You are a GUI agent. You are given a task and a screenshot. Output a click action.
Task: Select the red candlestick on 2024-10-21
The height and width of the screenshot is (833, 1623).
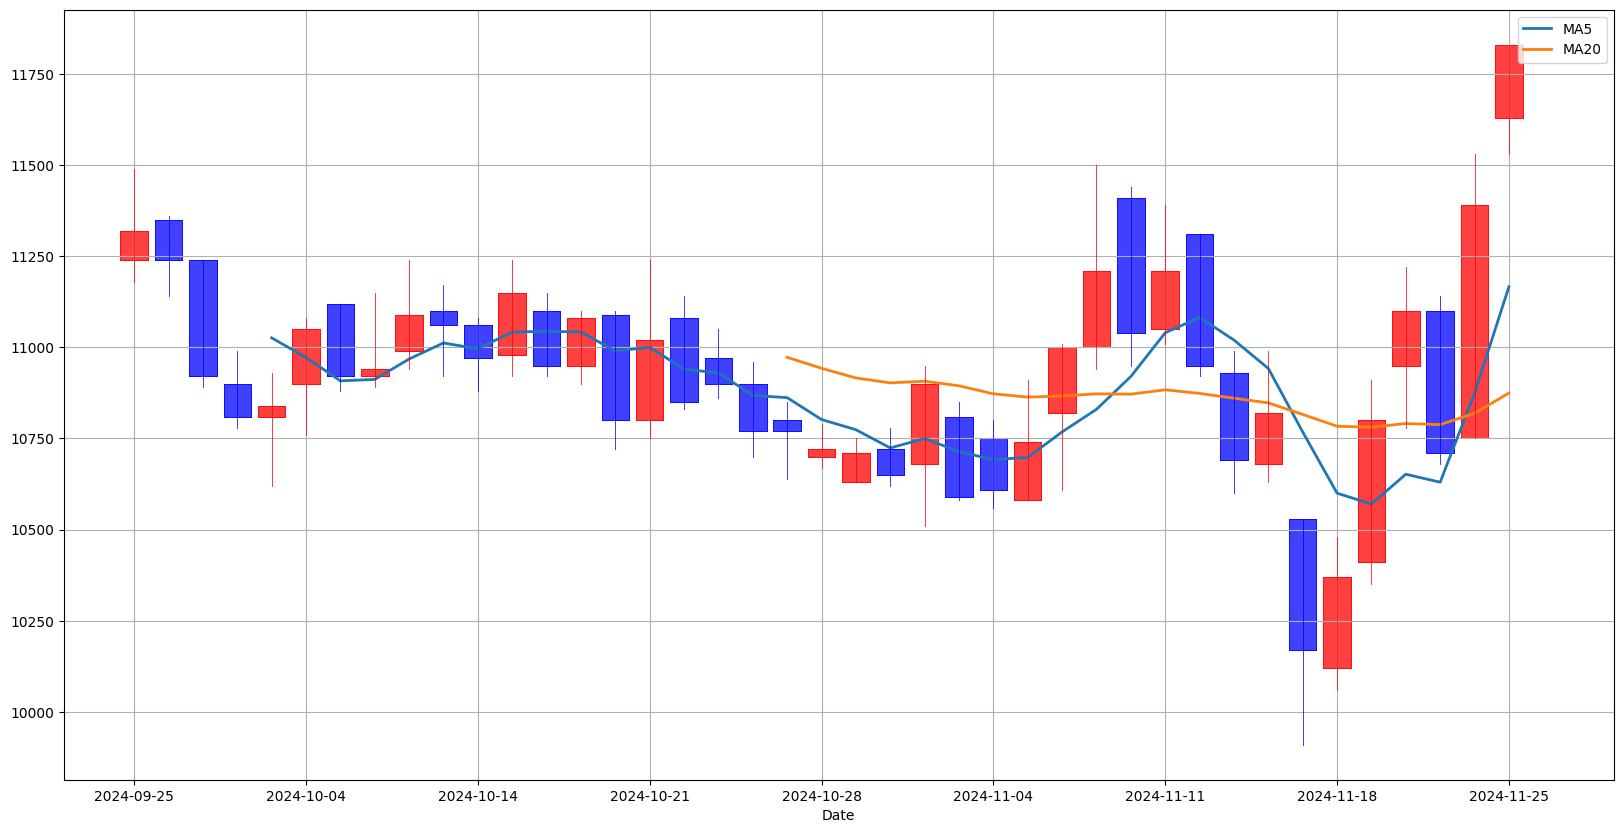click(650, 380)
